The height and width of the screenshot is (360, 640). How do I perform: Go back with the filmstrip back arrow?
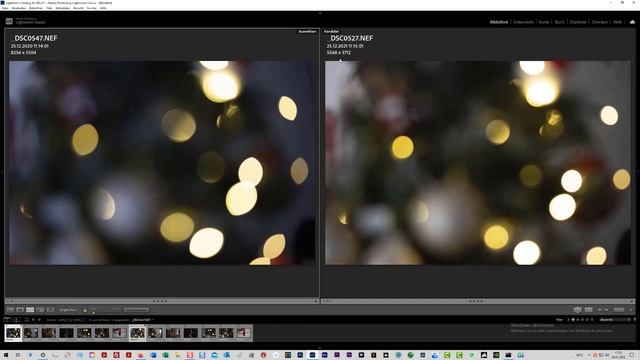pos(33,320)
